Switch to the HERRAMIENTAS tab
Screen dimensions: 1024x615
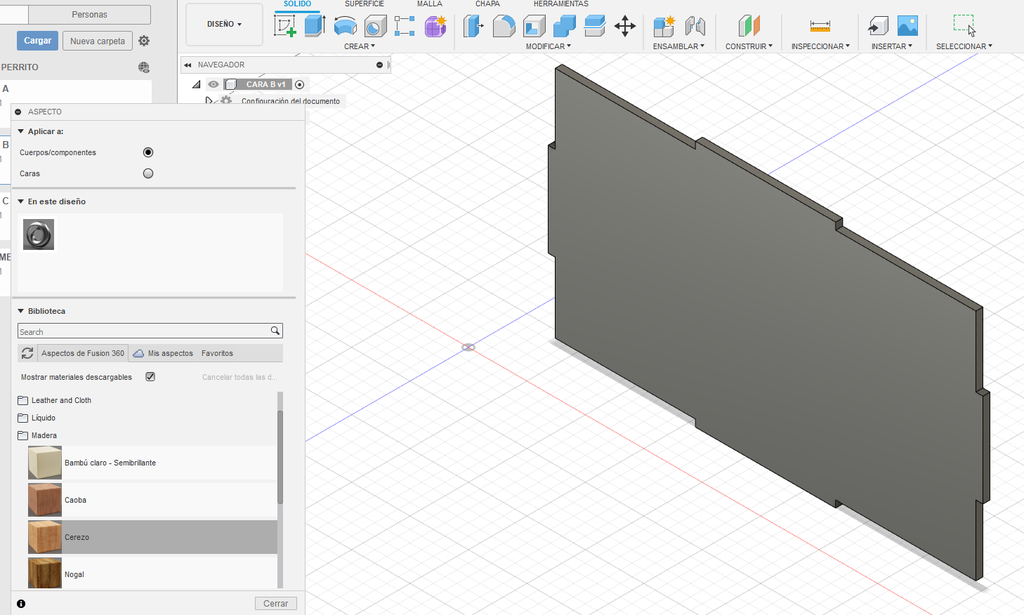pyautogui.click(x=561, y=4)
